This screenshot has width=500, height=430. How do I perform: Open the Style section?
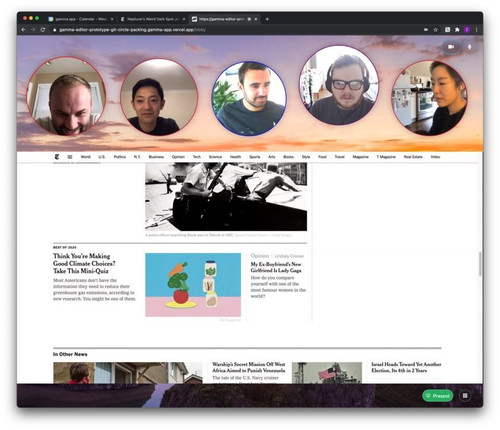click(x=306, y=157)
